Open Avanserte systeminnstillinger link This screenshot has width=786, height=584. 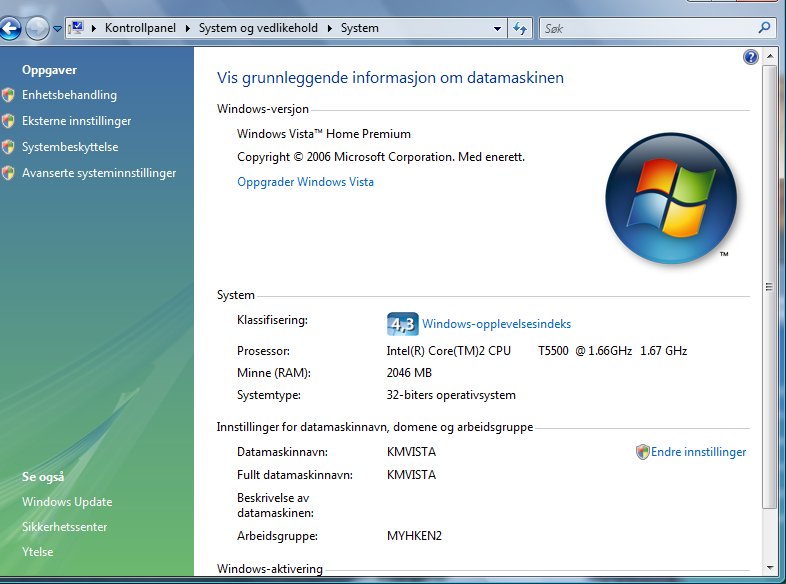click(x=99, y=173)
